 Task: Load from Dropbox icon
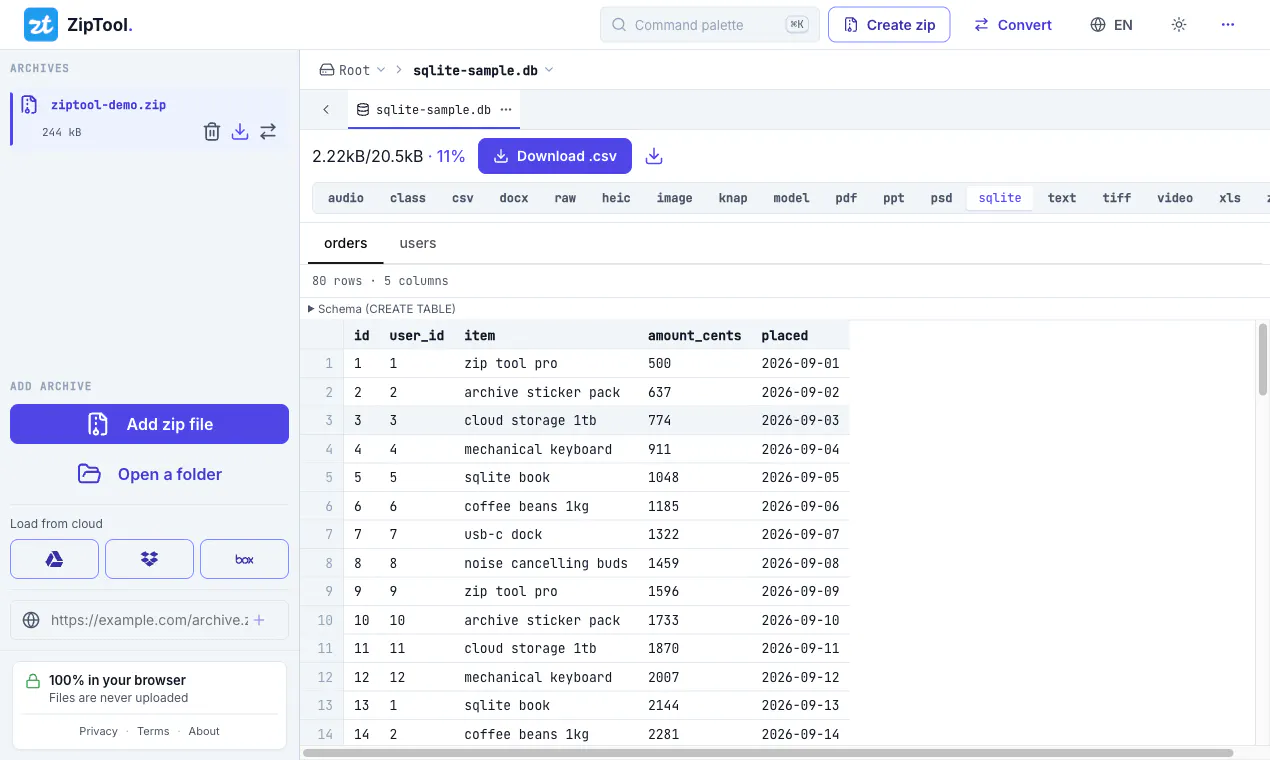pyautogui.click(x=149, y=559)
